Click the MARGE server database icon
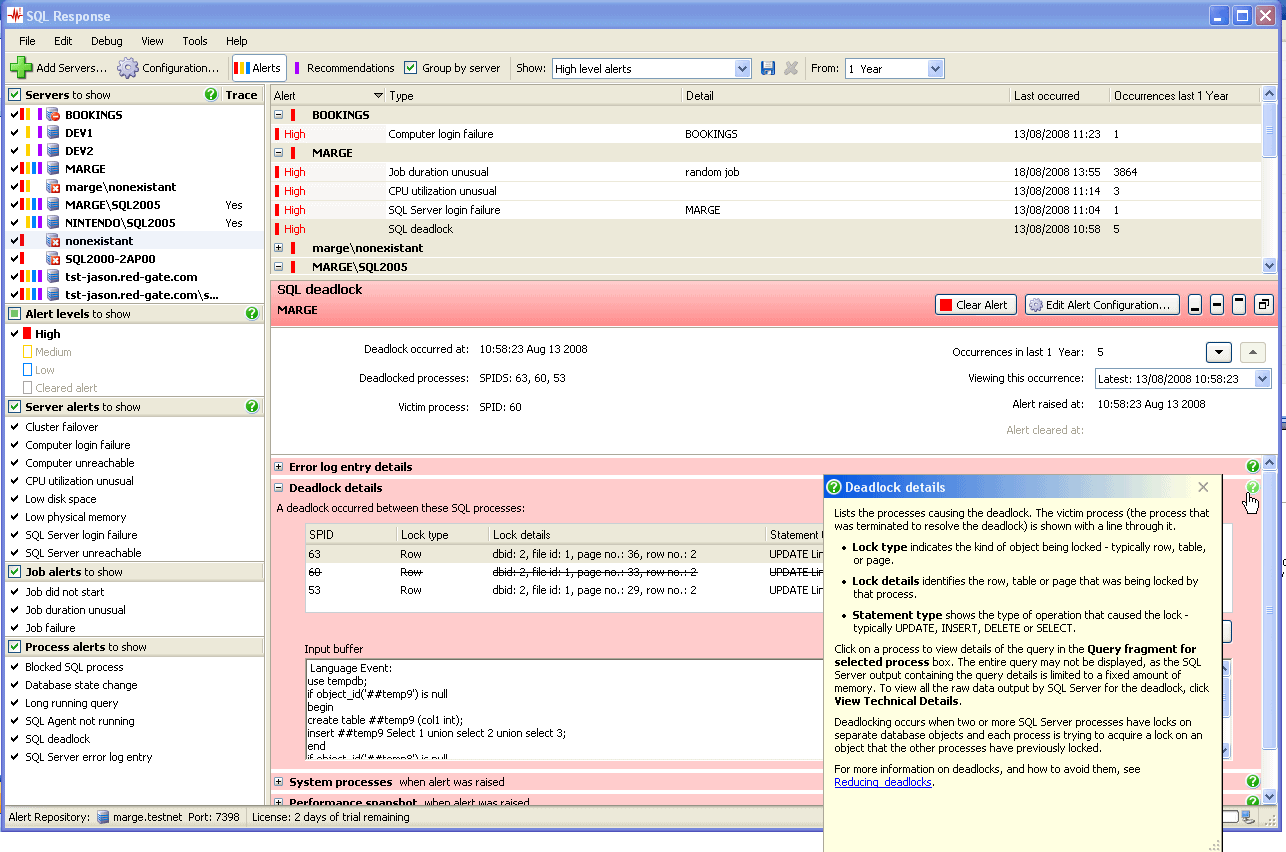Image resolution: width=1286 pixels, height=852 pixels. (53, 169)
